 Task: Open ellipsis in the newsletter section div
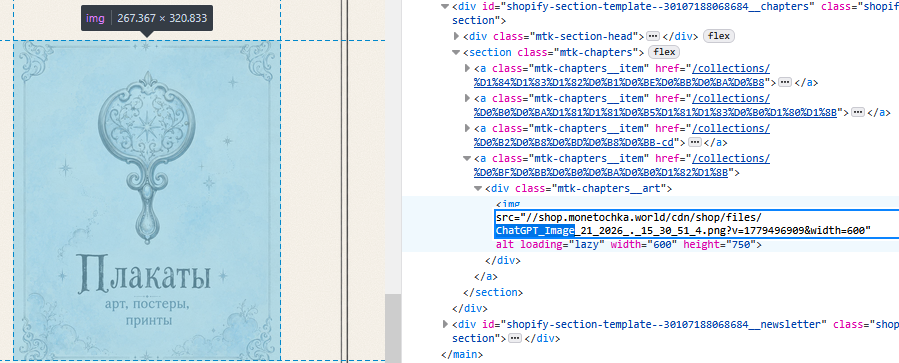click(515, 338)
